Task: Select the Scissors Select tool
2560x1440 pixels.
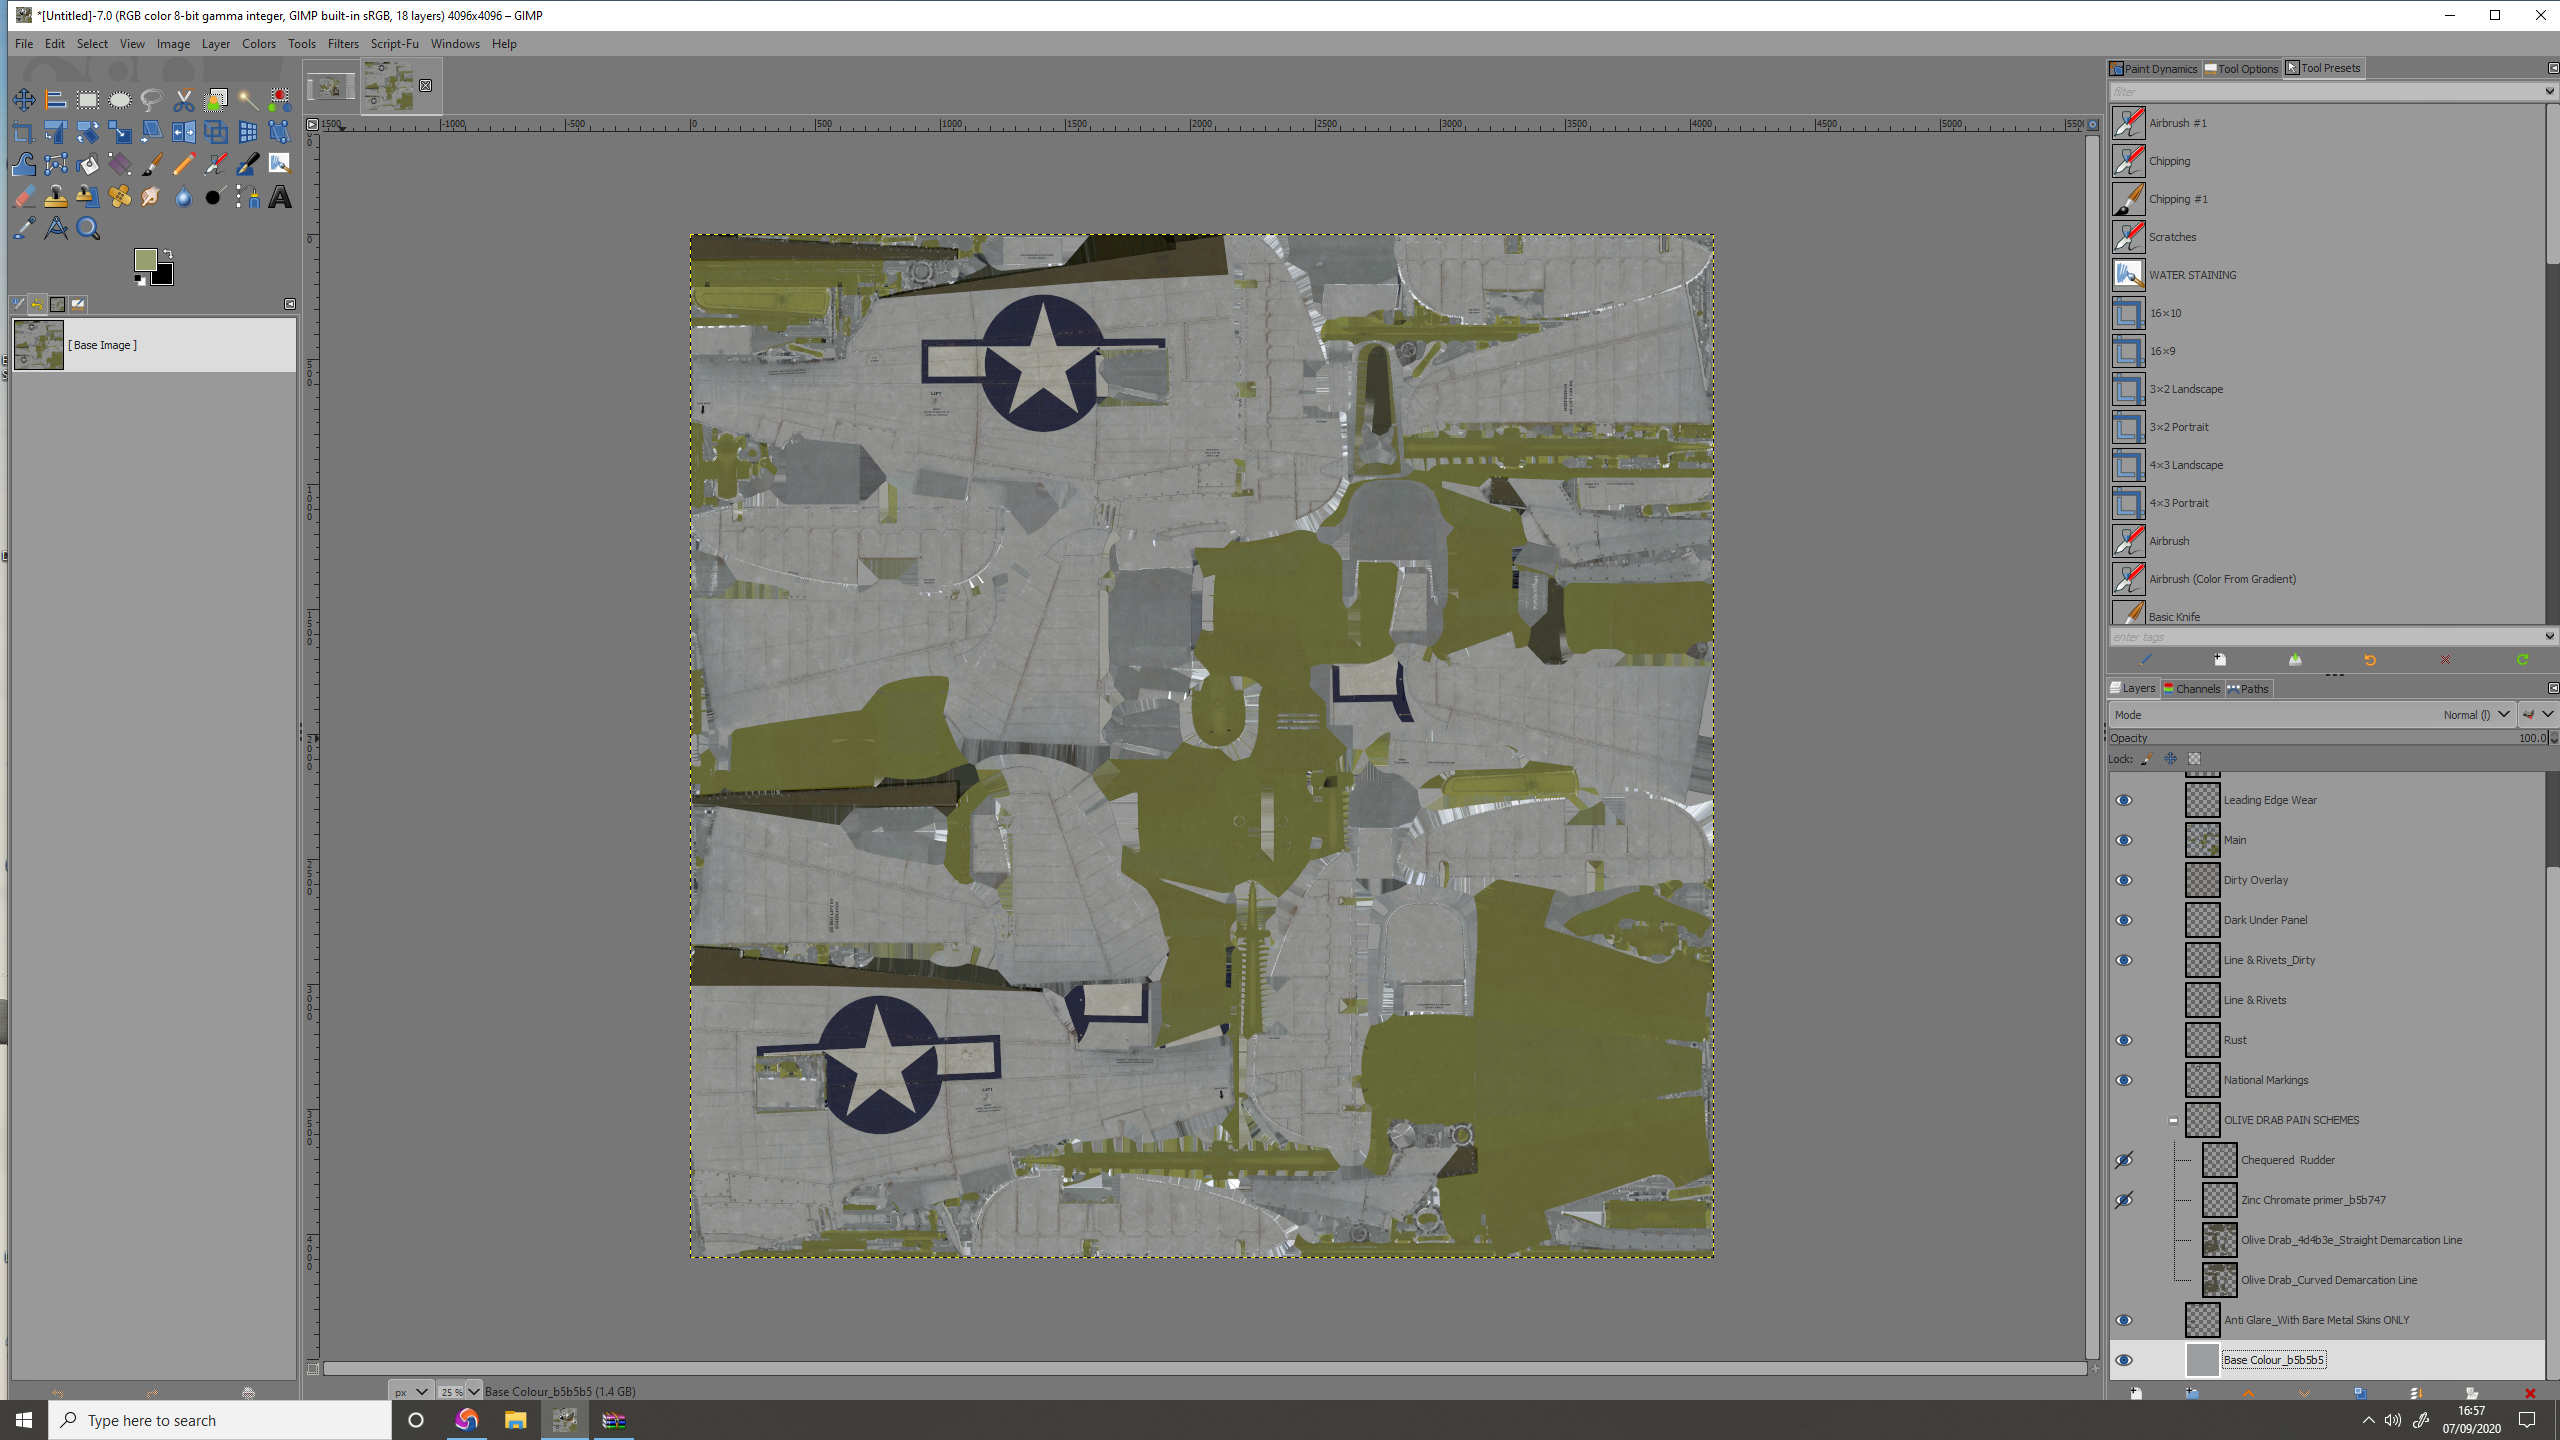Action: tap(184, 100)
